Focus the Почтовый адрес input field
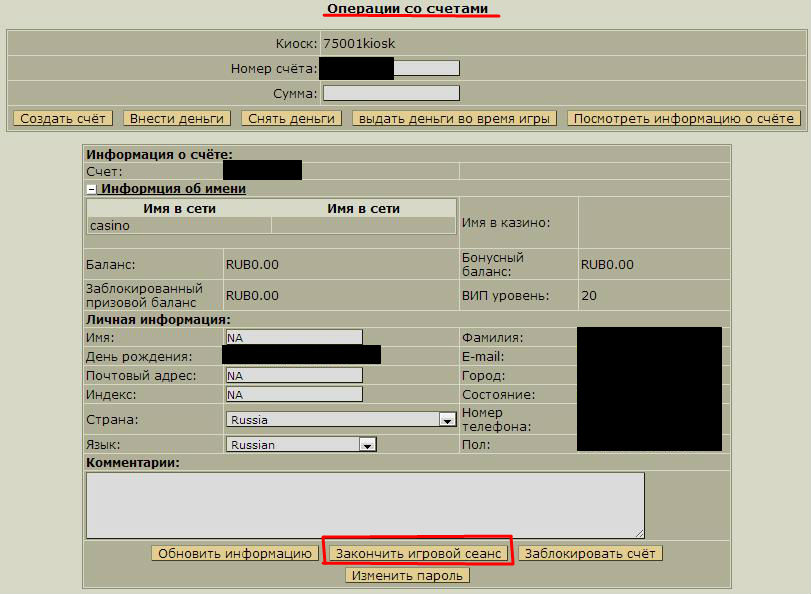 pos(294,375)
